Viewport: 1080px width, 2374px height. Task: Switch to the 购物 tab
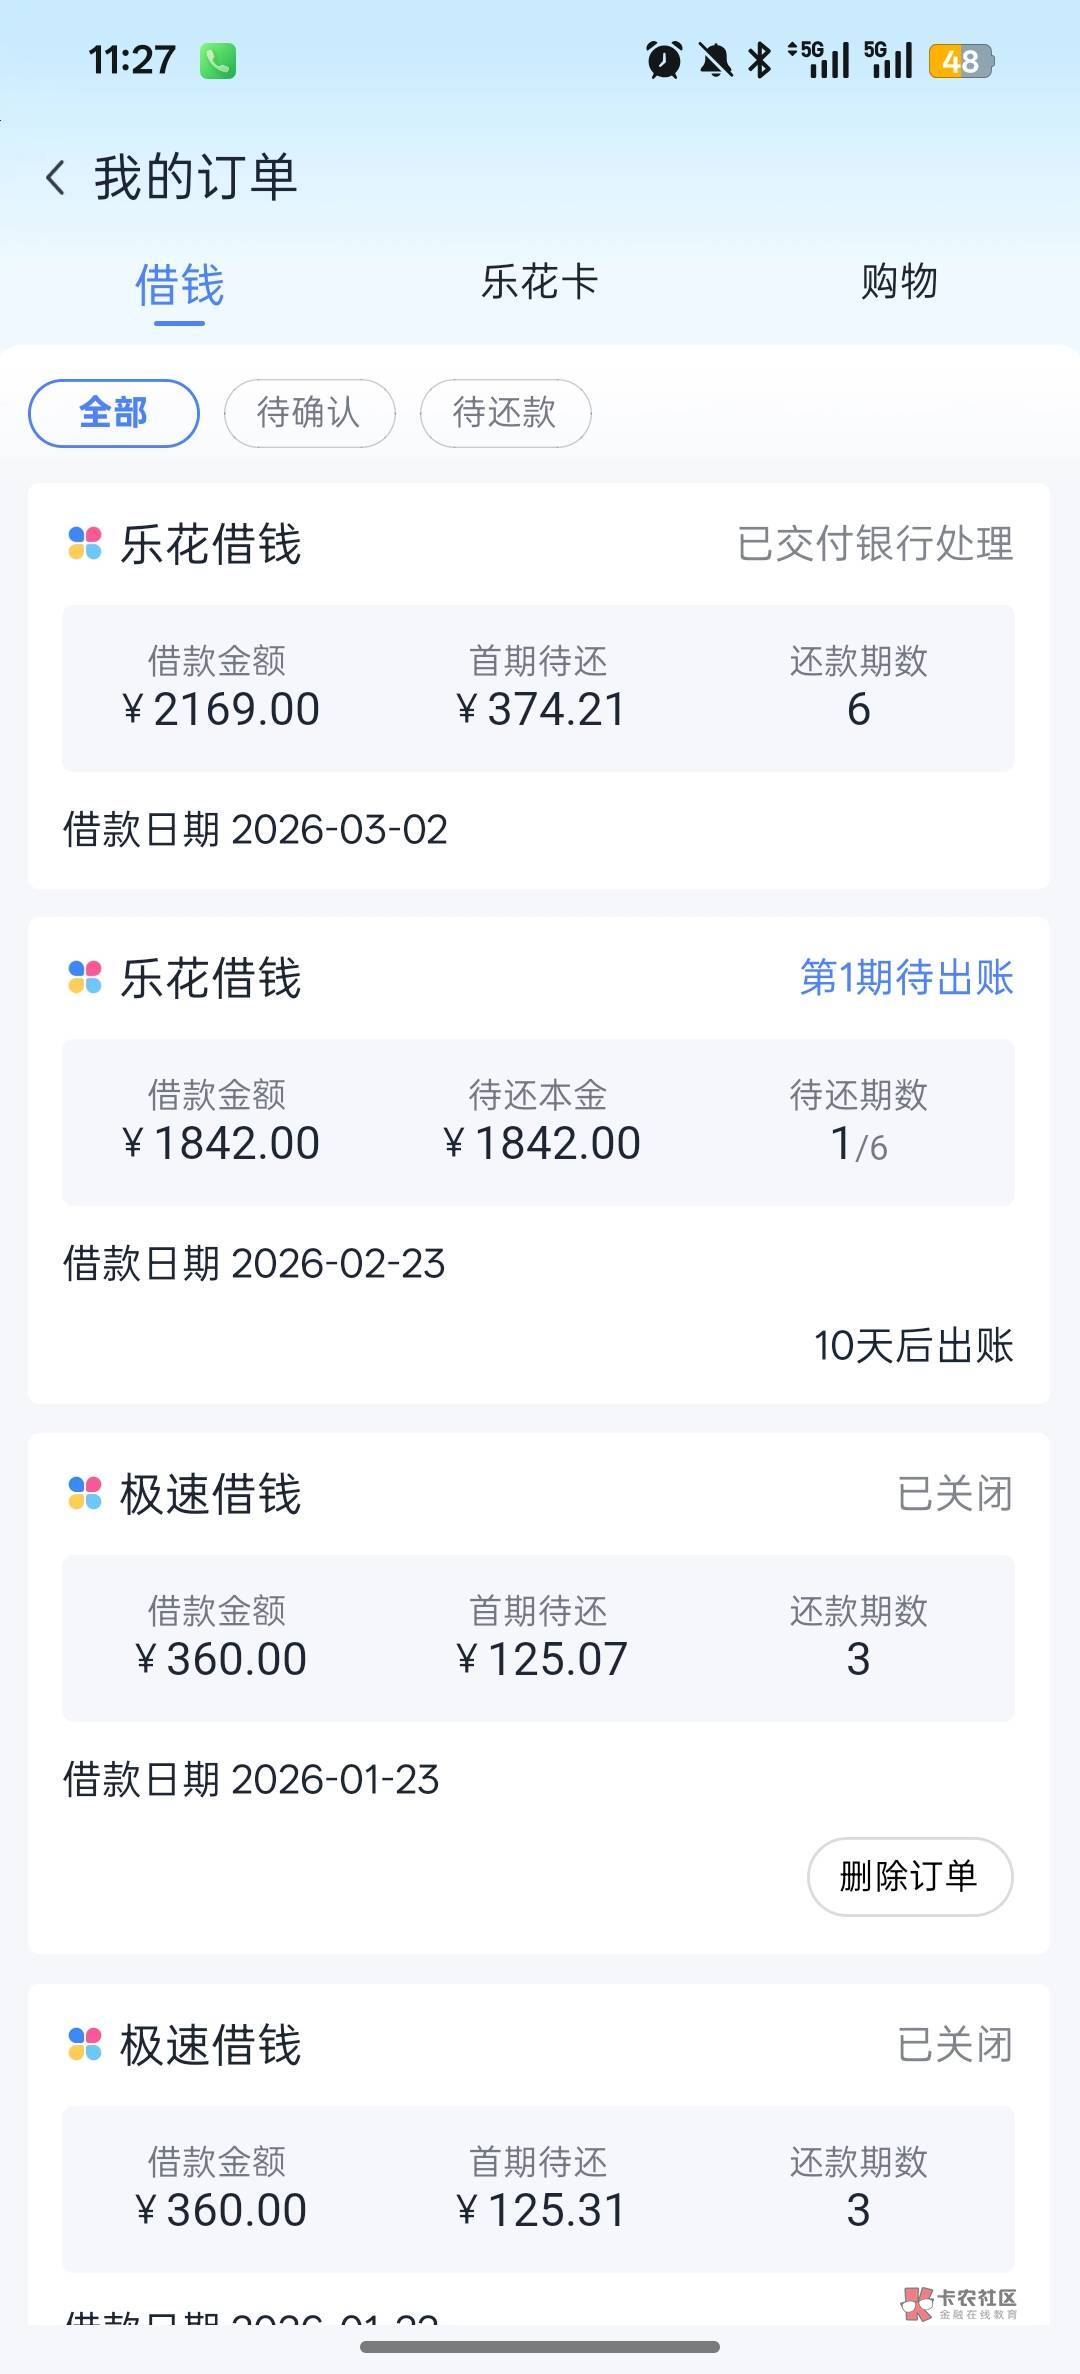[x=899, y=282]
